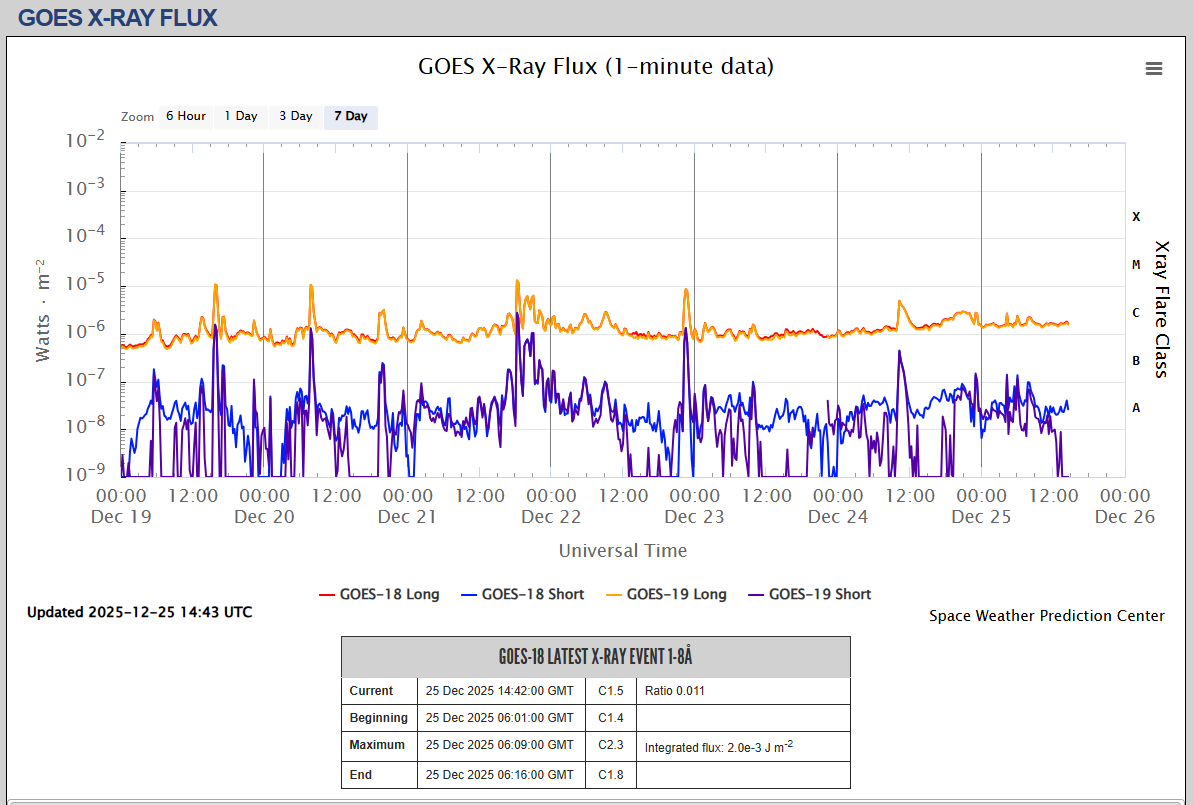Image resolution: width=1193 pixels, height=805 pixels.
Task: Click the Updated 2025-12-25 timestamp text
Action: pos(140,612)
